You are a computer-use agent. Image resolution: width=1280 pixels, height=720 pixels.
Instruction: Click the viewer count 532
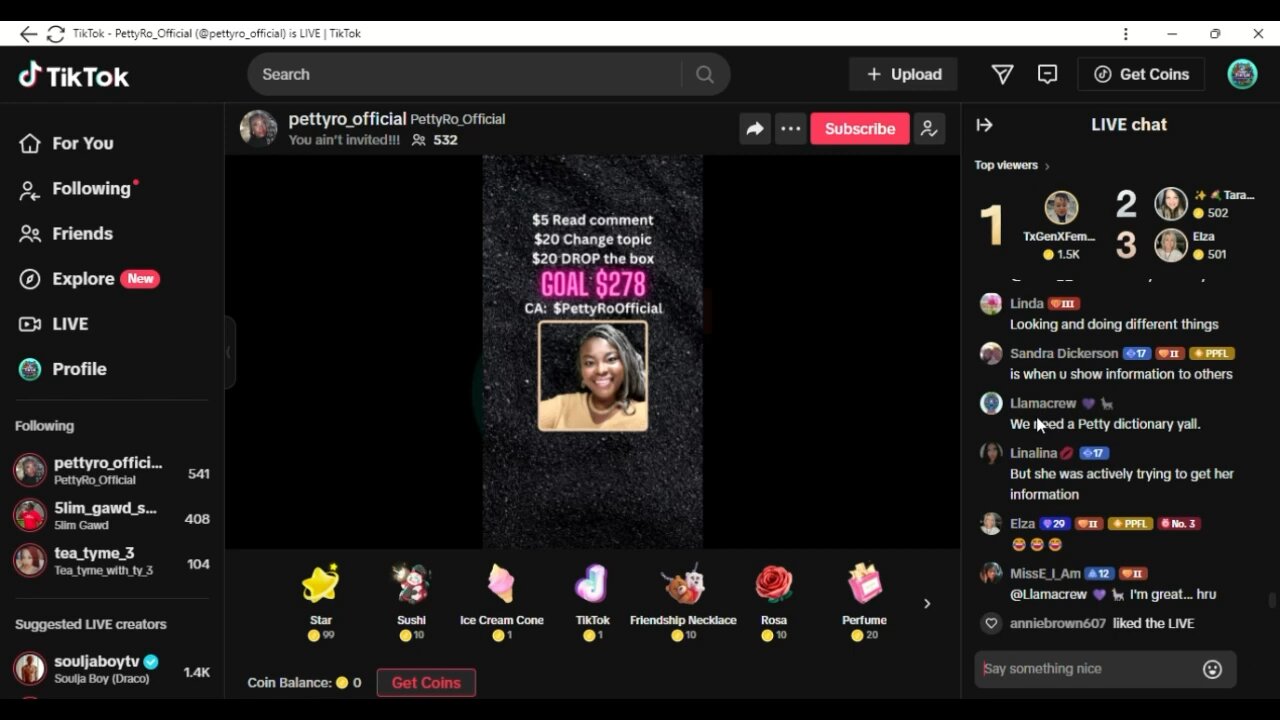point(445,141)
